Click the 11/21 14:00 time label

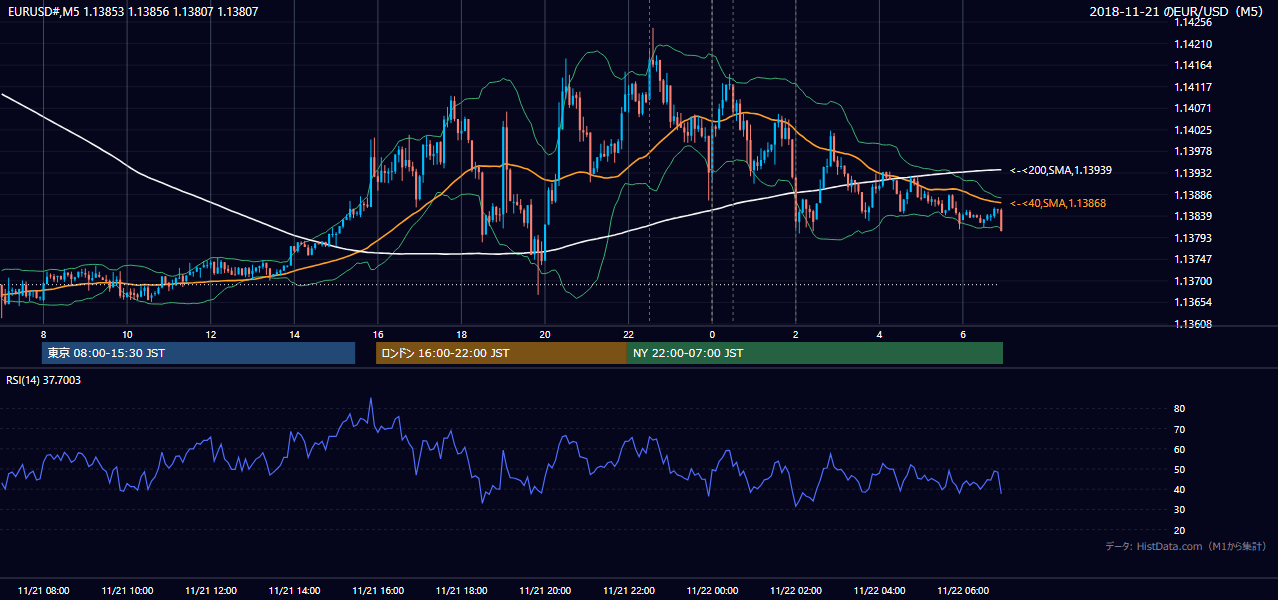click(295, 591)
